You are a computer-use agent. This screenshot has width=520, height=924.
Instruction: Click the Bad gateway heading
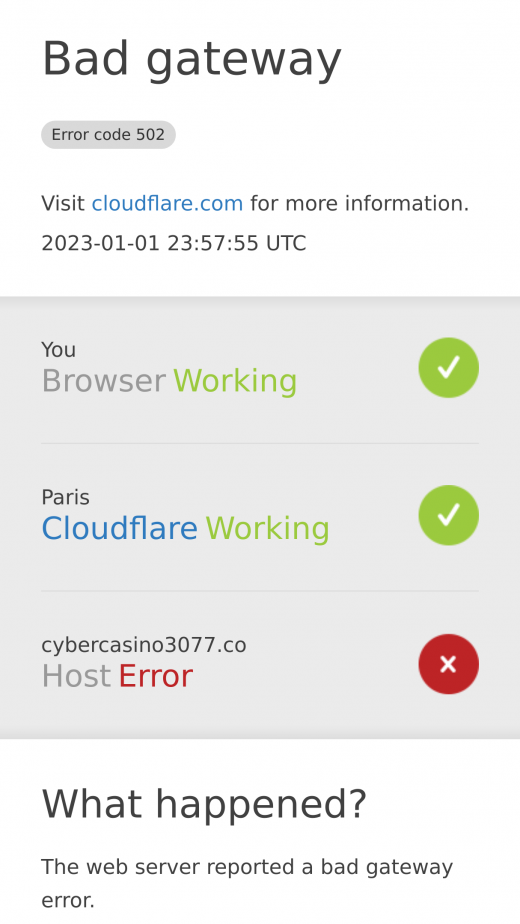[192, 59]
